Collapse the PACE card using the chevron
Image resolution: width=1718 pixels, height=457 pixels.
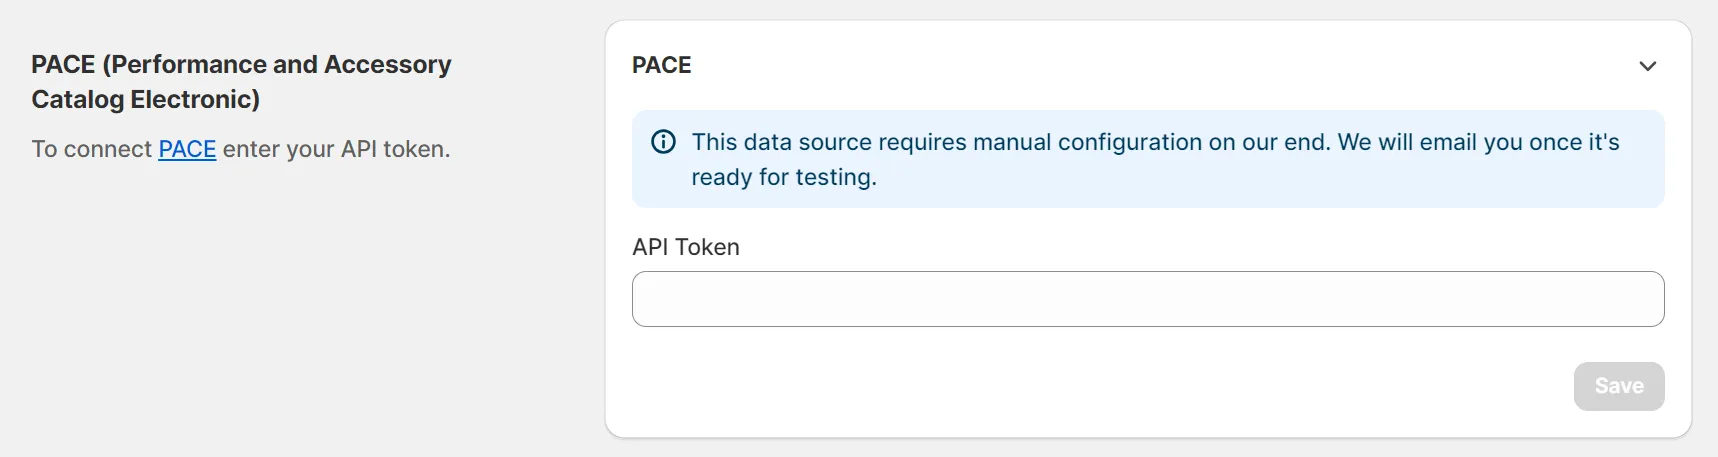point(1647,66)
